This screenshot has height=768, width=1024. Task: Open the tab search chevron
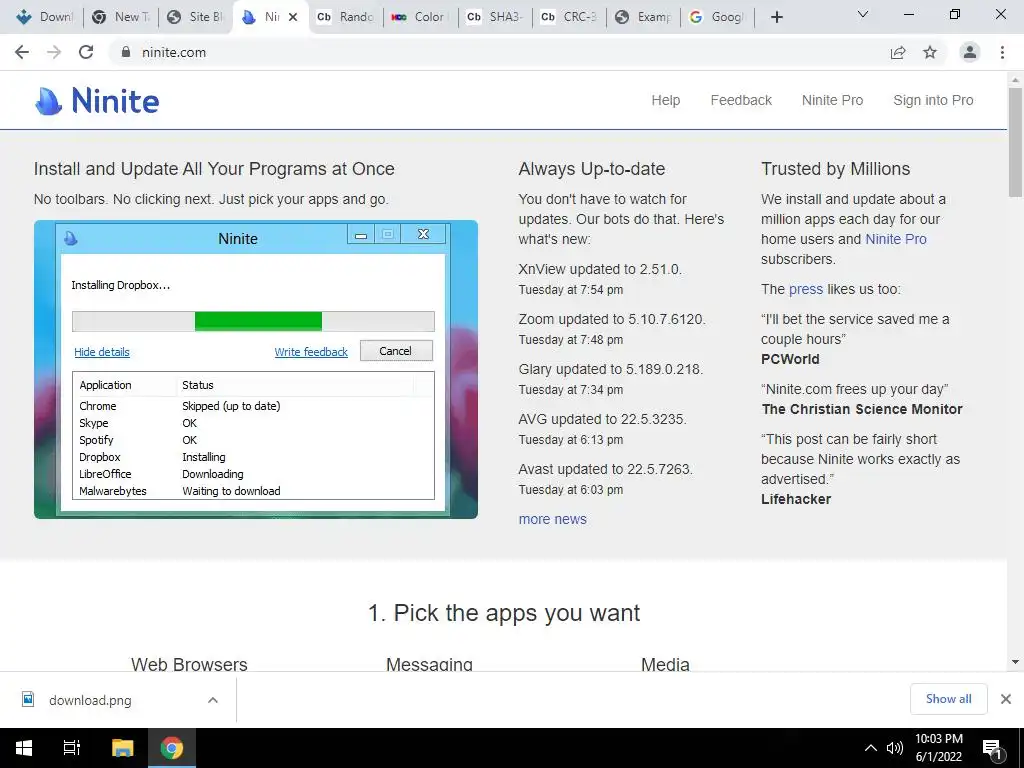[863, 14]
